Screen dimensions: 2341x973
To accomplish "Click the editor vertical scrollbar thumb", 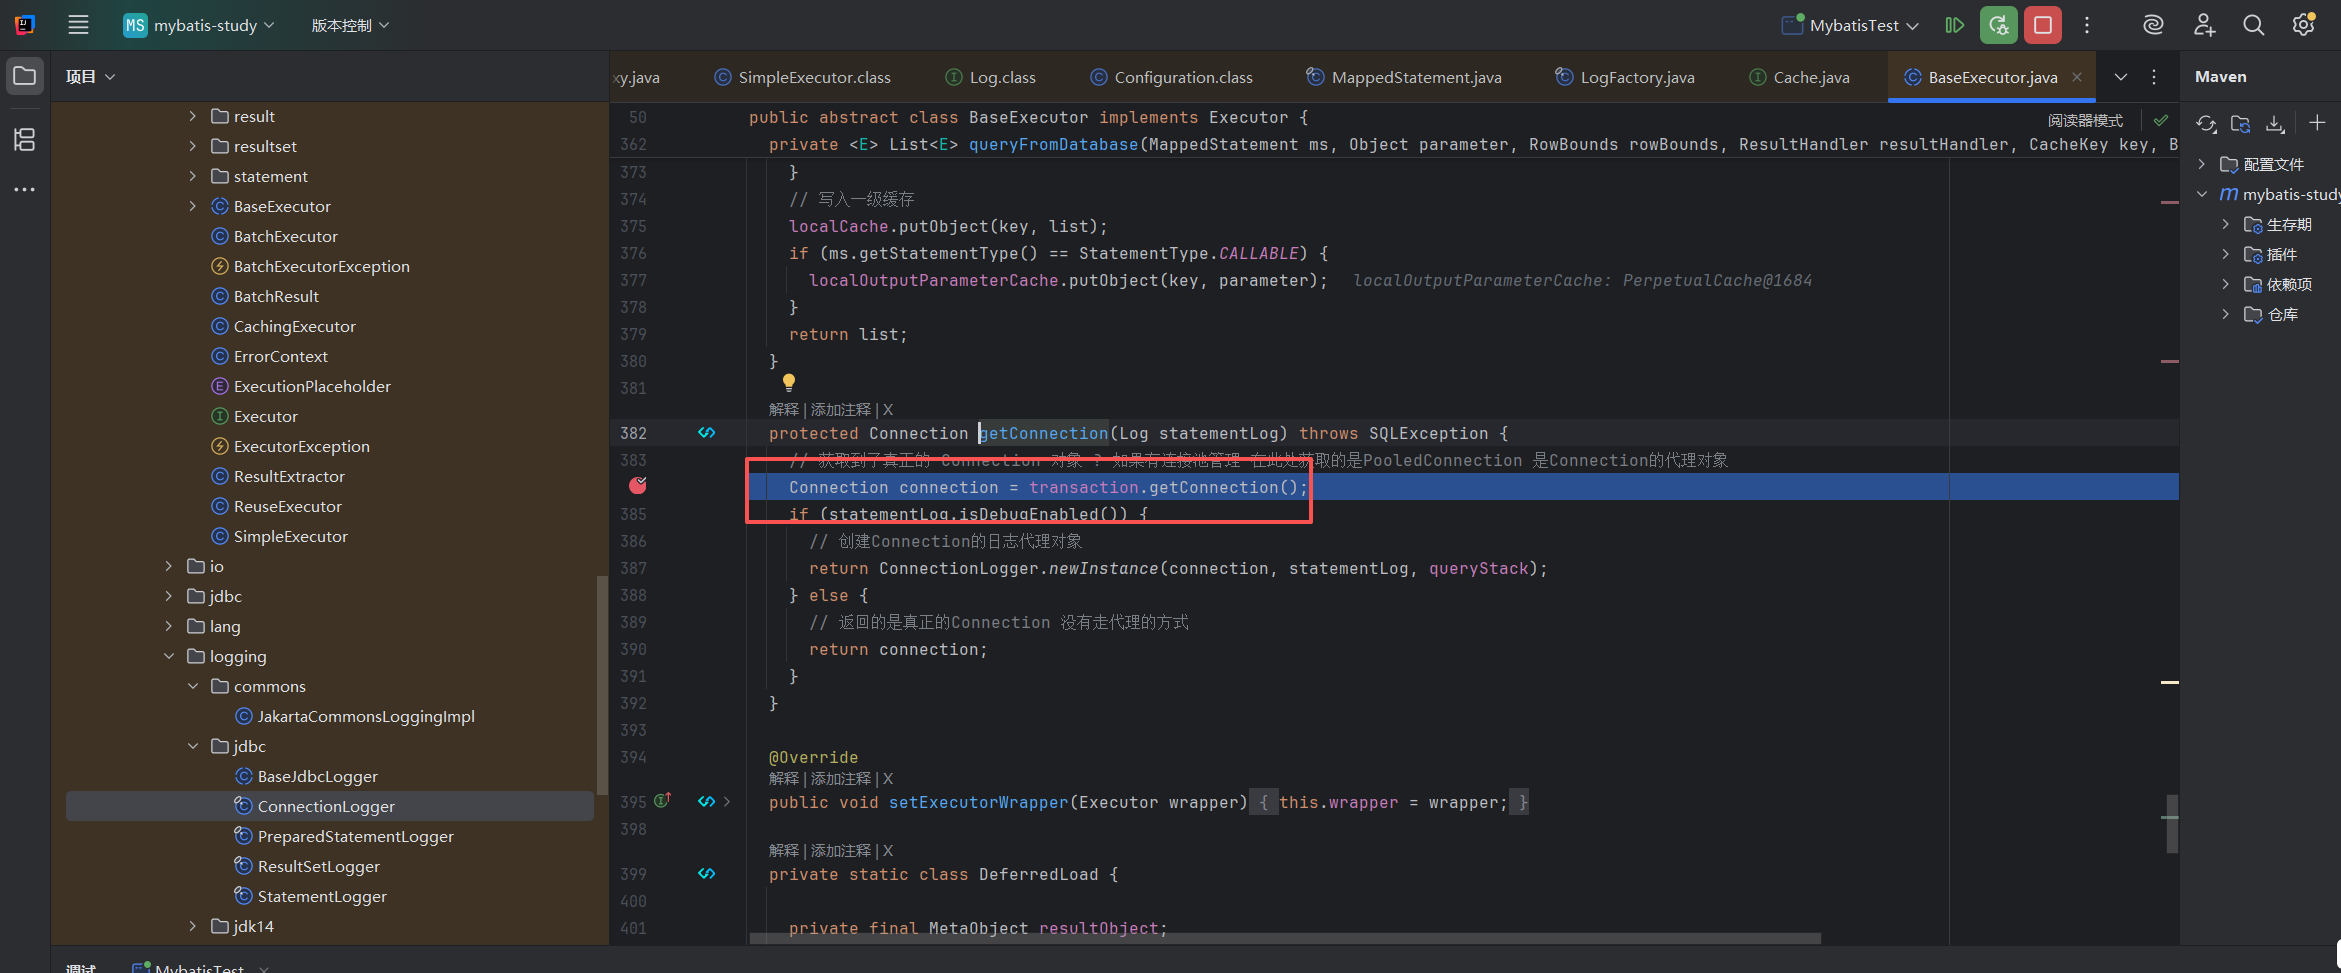I will click(x=2172, y=824).
